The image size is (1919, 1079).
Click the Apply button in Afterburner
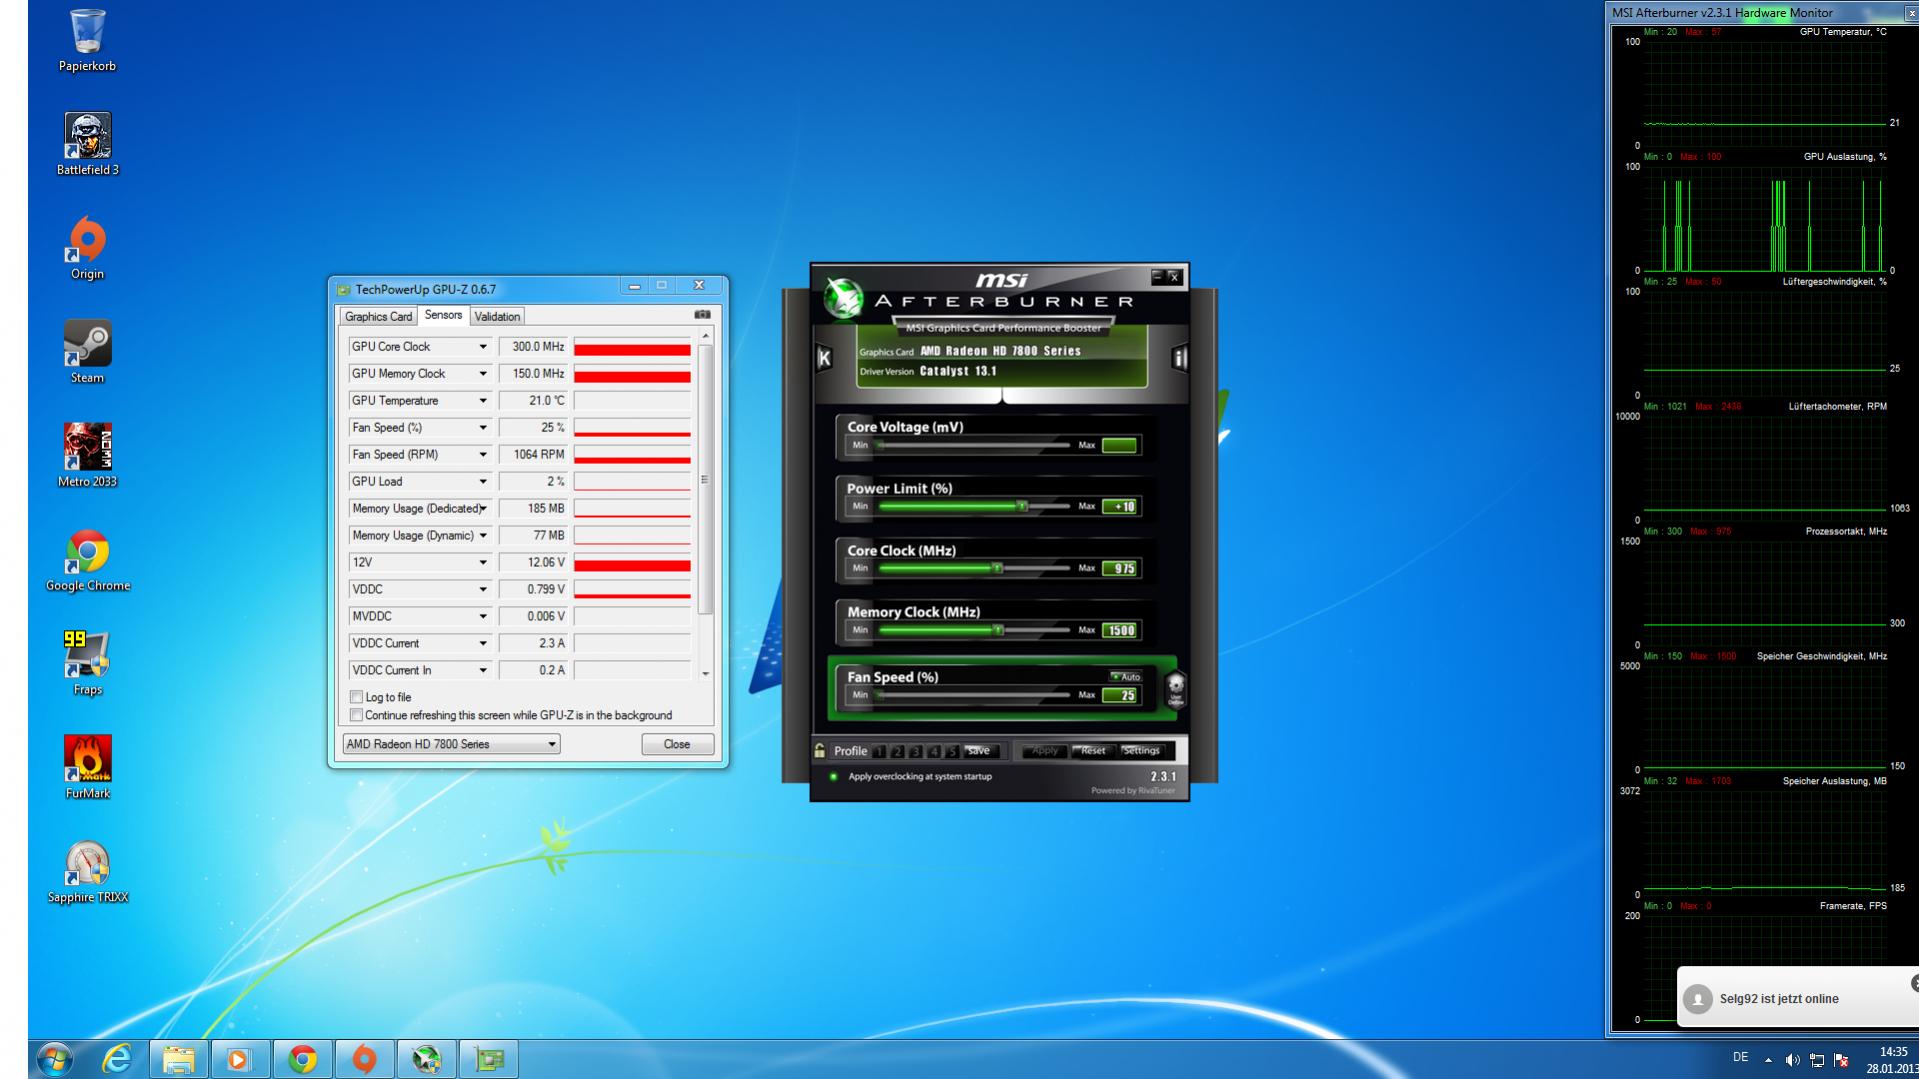click(x=1045, y=751)
